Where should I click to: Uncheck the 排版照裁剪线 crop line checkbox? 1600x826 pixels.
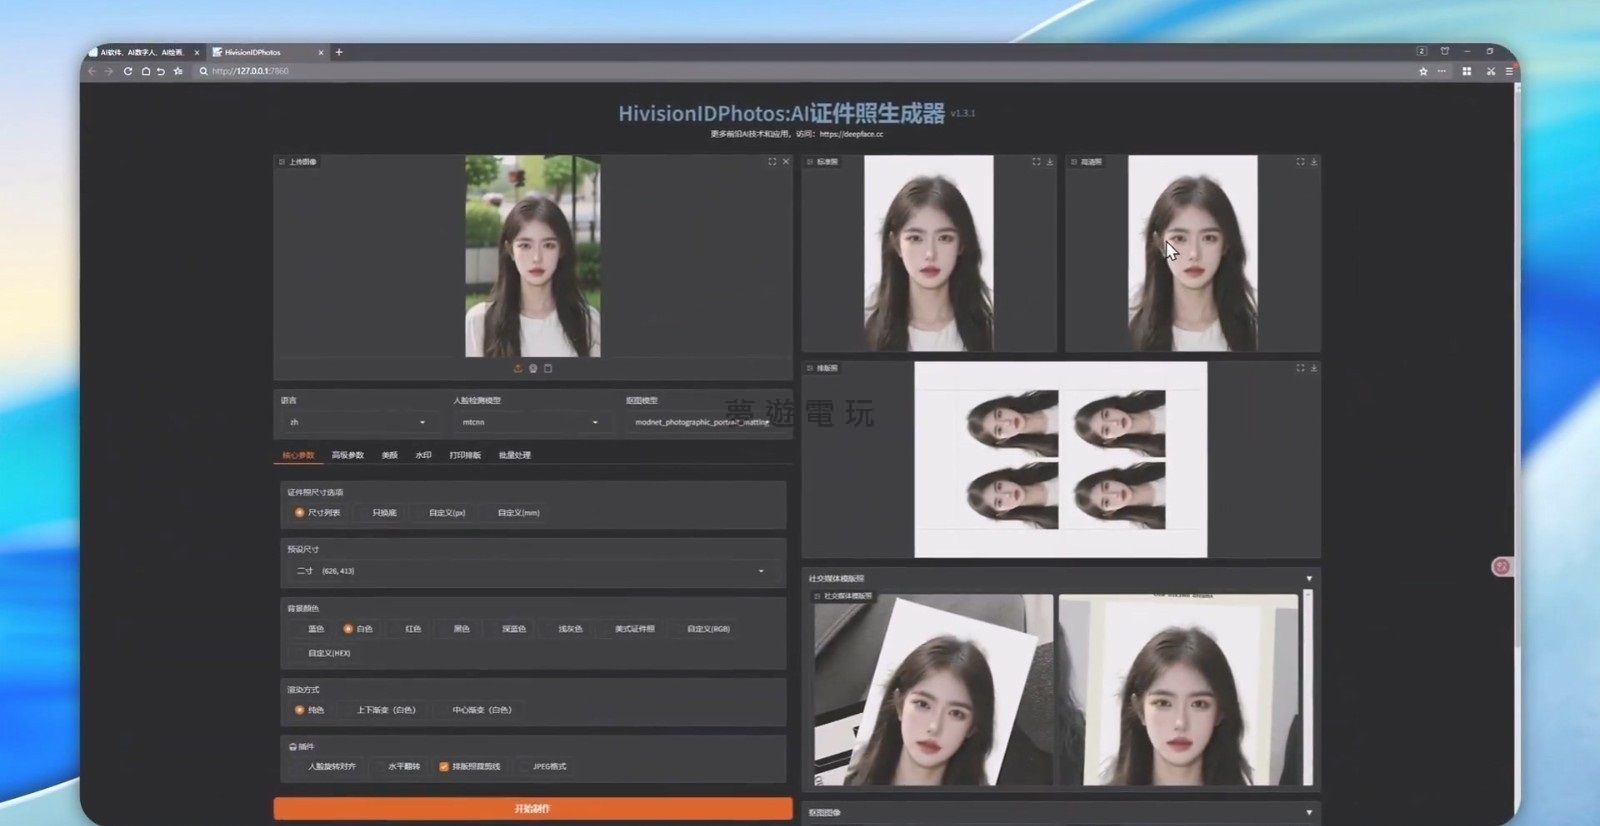(x=444, y=767)
